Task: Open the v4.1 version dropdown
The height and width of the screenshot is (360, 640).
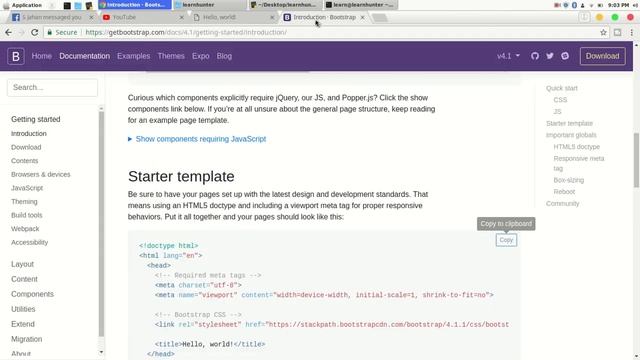Action: click(x=508, y=56)
